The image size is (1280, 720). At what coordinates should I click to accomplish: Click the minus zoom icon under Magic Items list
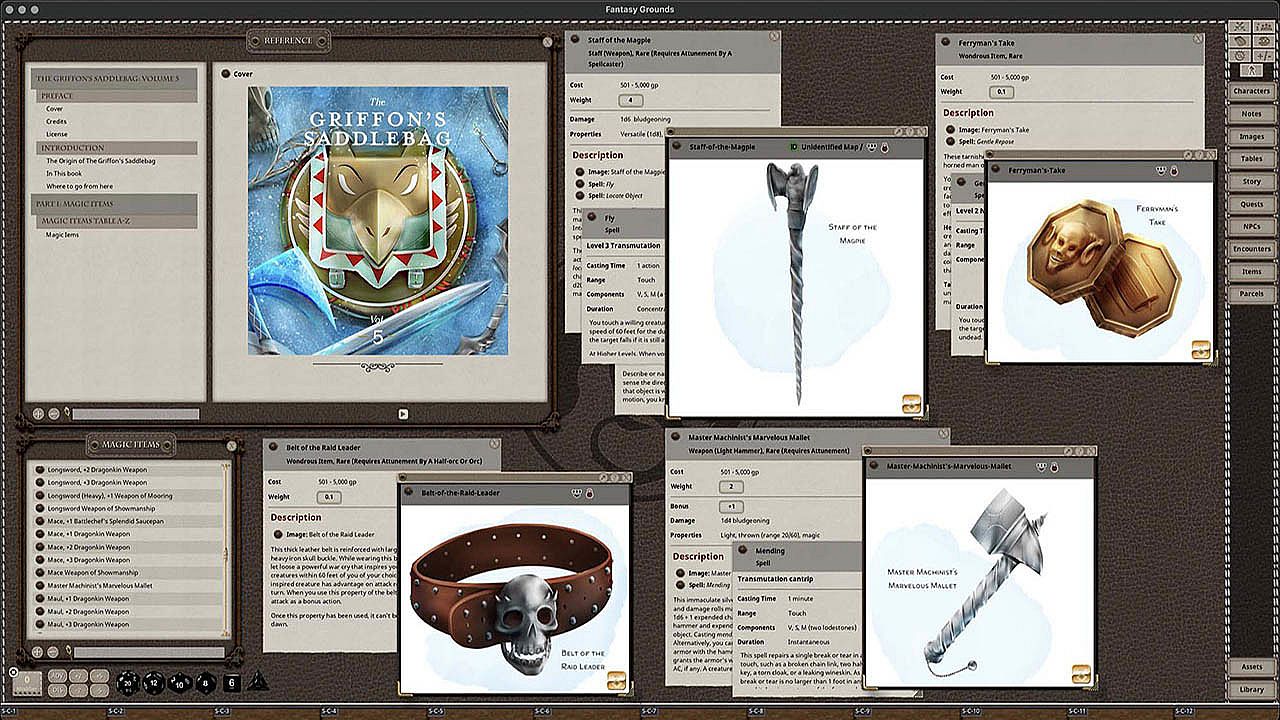[x=52, y=652]
